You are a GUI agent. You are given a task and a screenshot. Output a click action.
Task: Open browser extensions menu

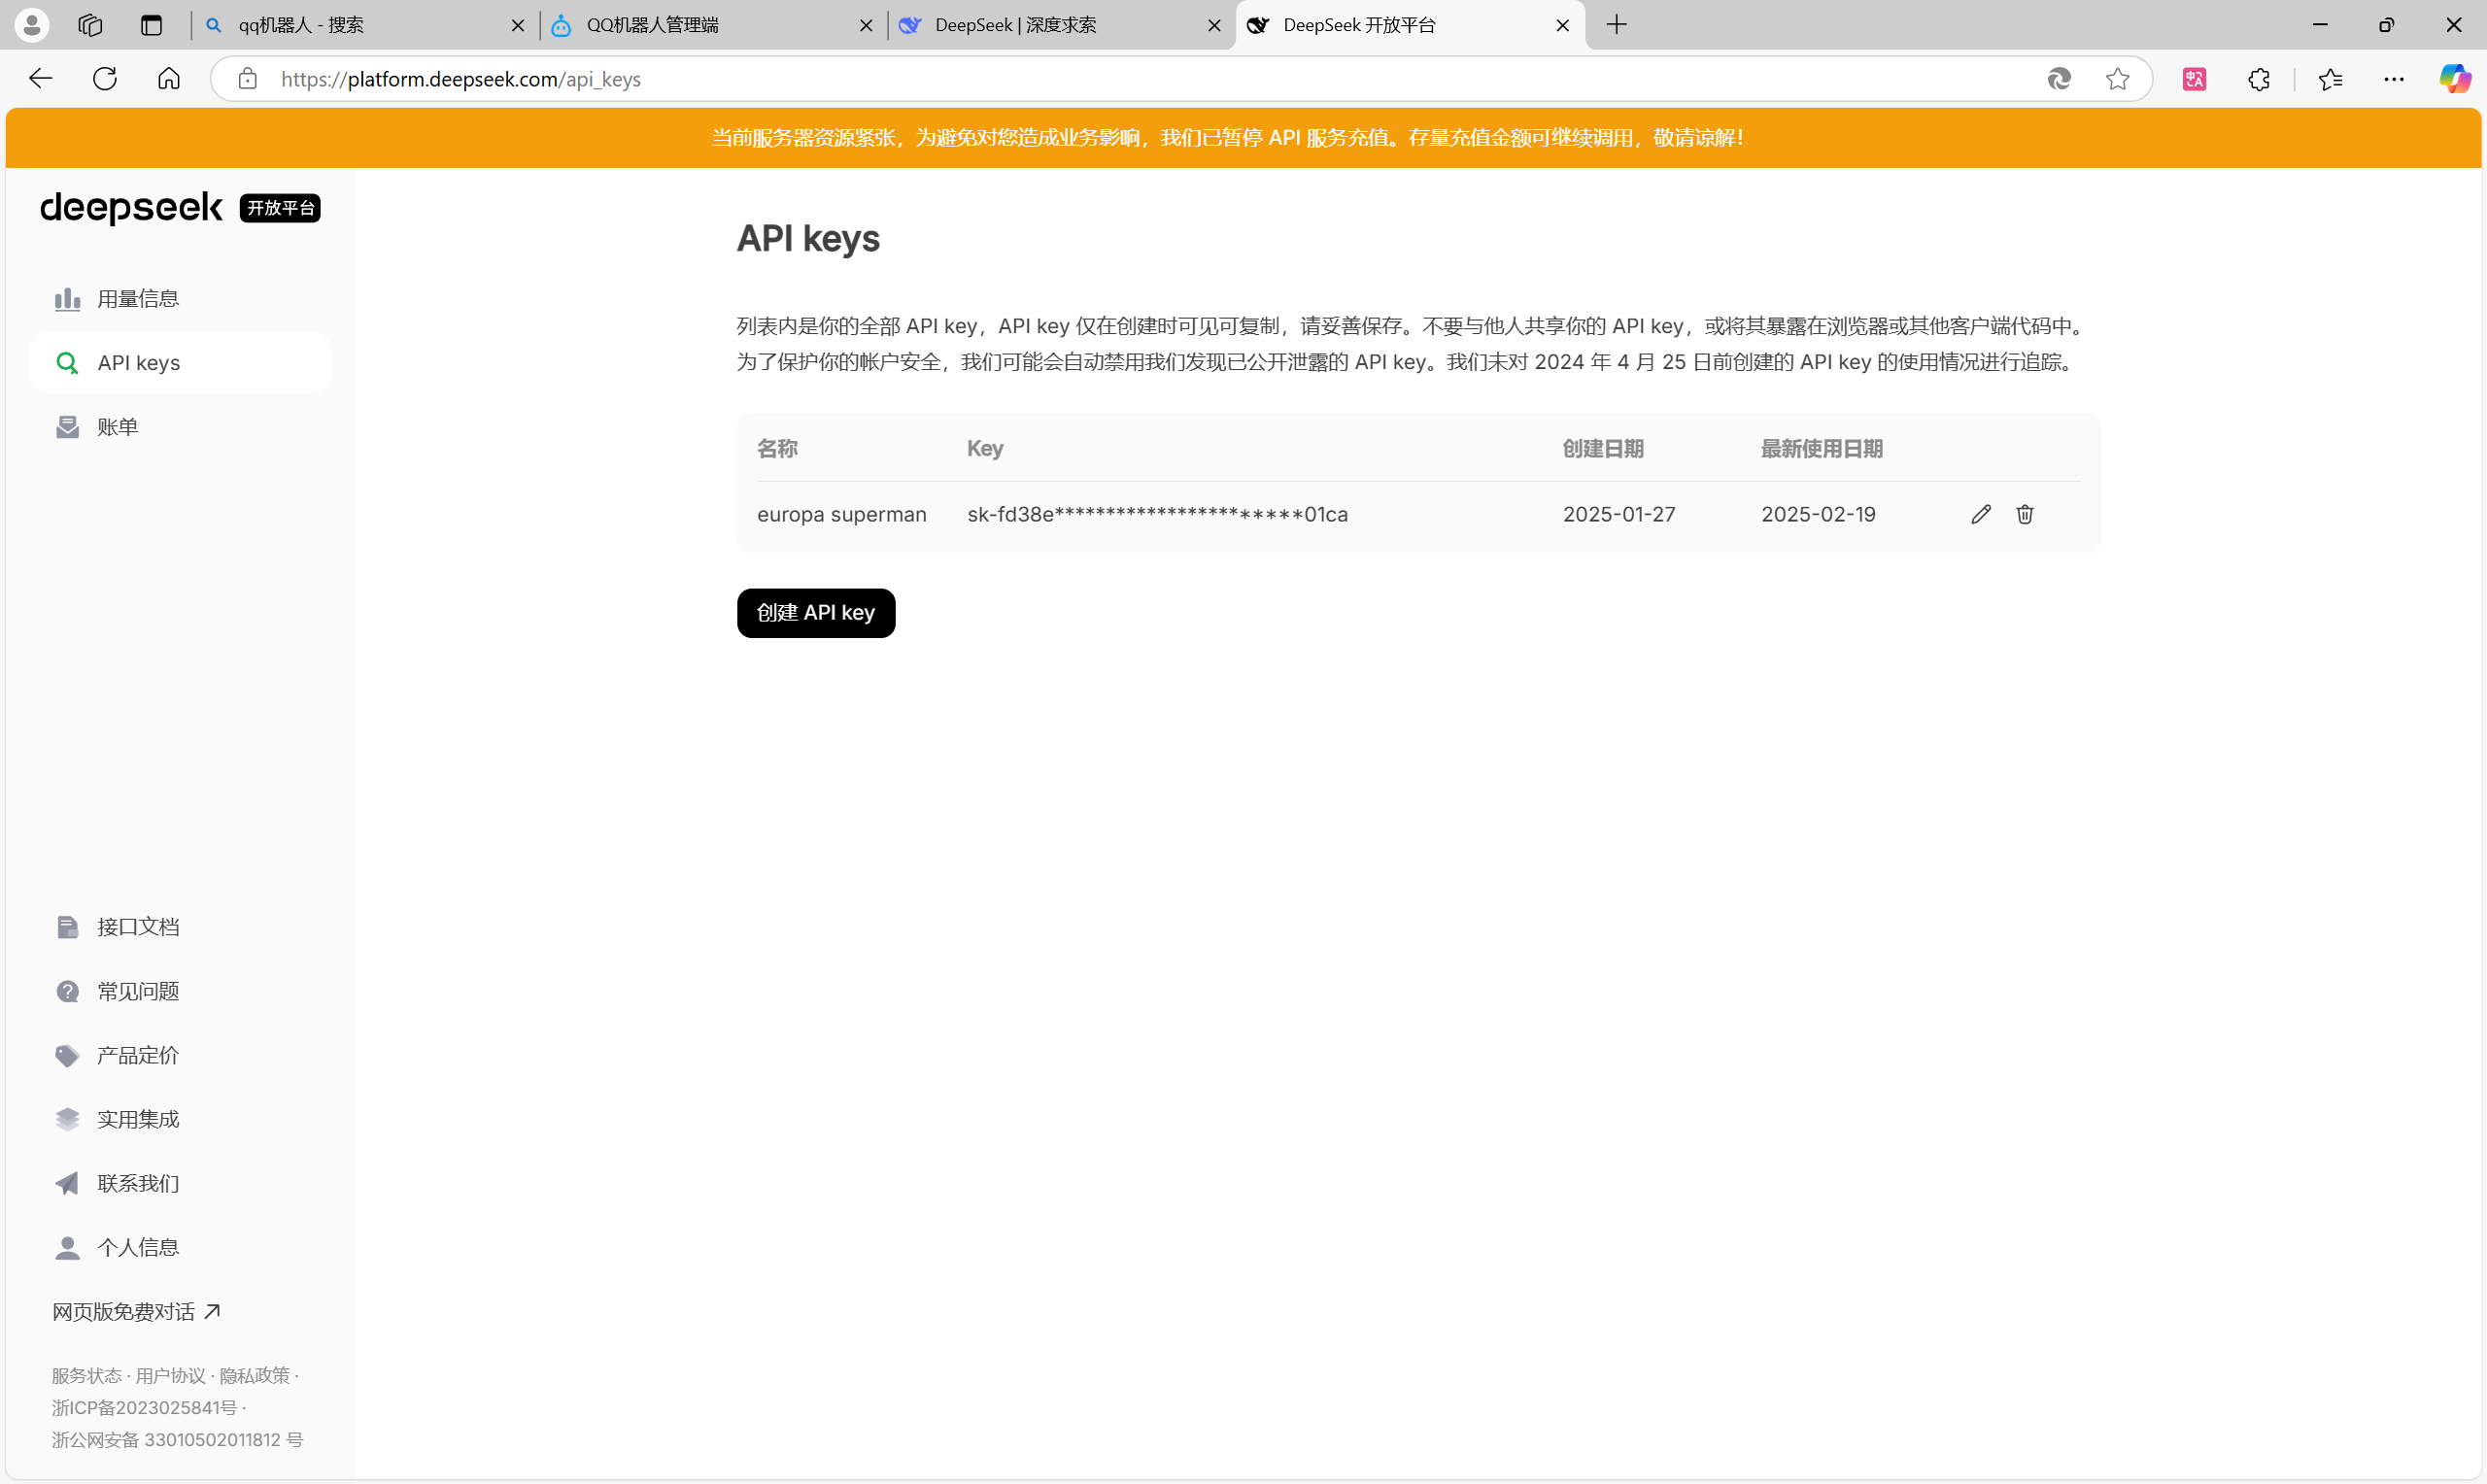point(2258,79)
